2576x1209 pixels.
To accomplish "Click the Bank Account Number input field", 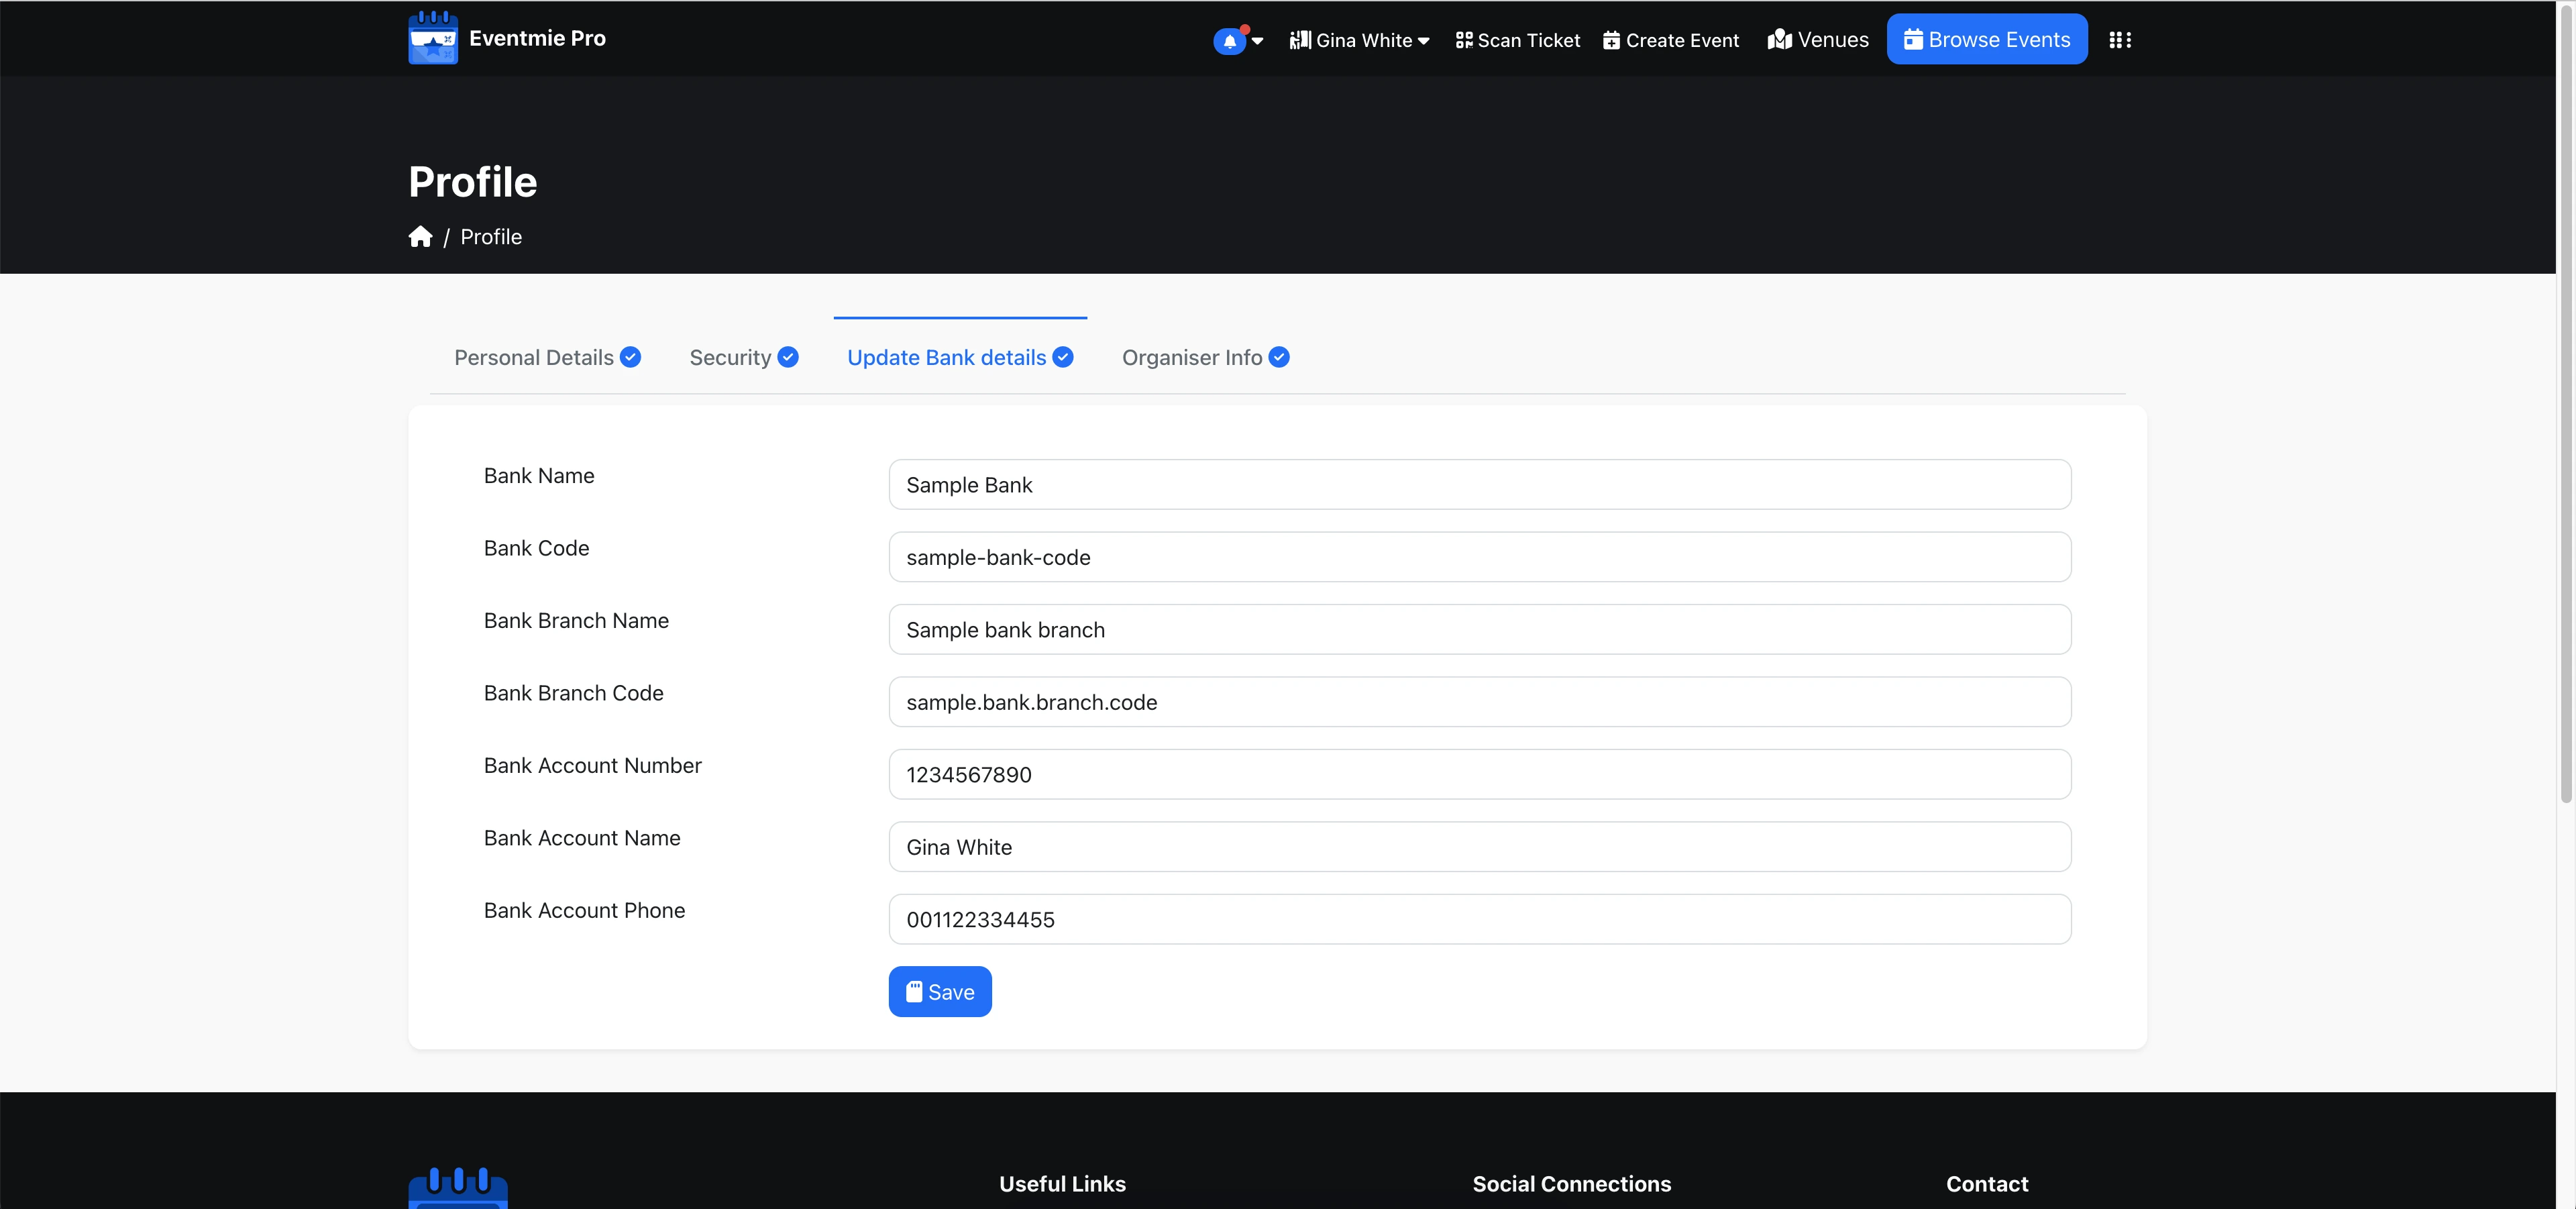I will coord(1479,774).
